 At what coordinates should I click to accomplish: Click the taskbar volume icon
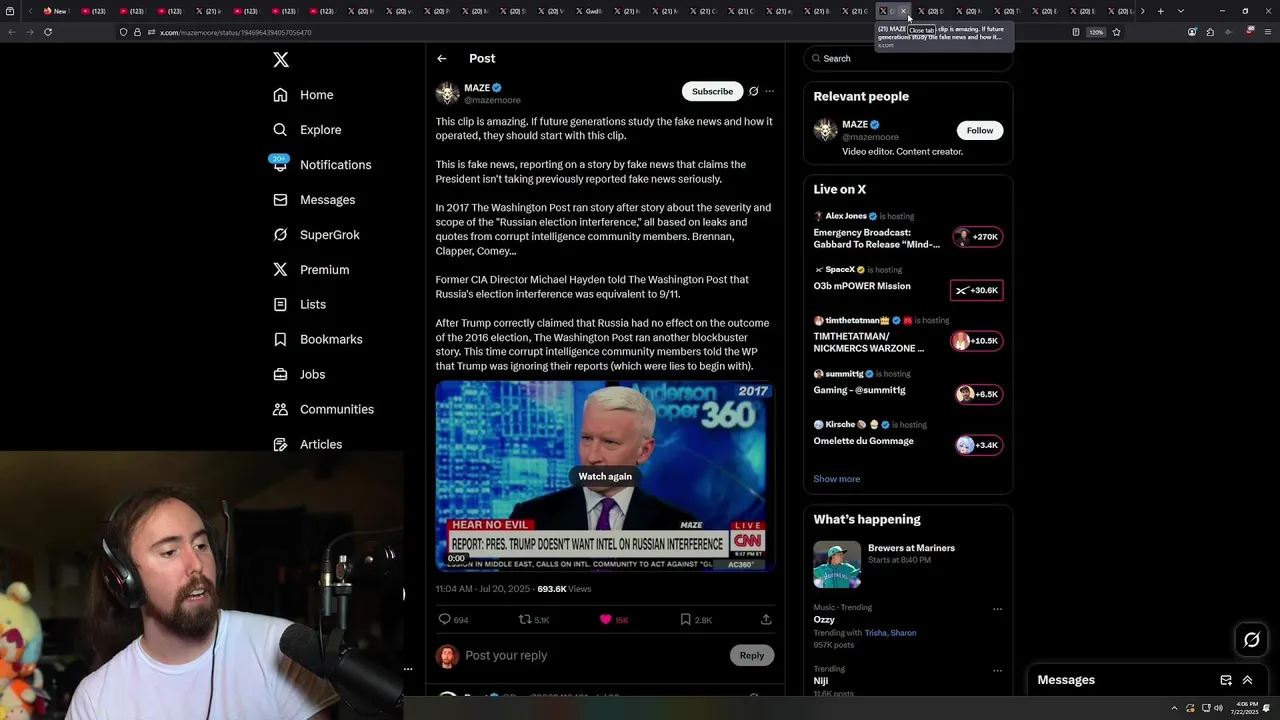(x=1218, y=708)
